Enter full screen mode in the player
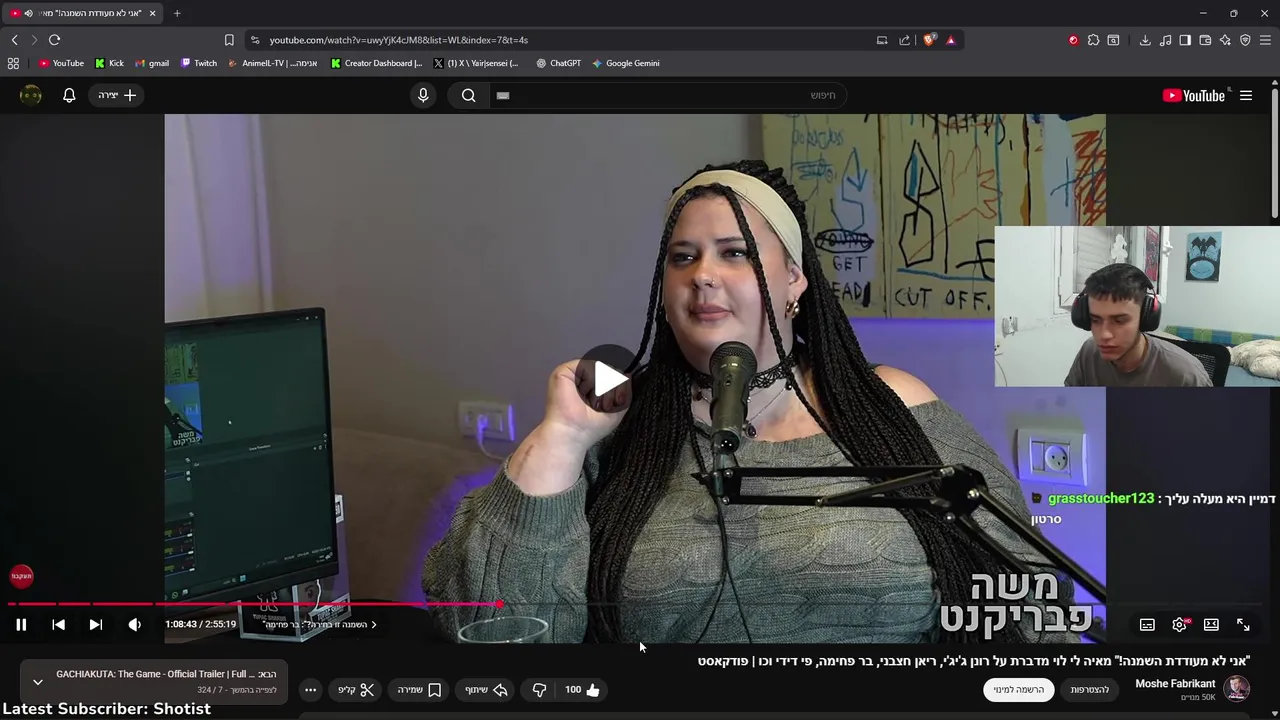This screenshot has width=1280, height=720. pos(1243,625)
